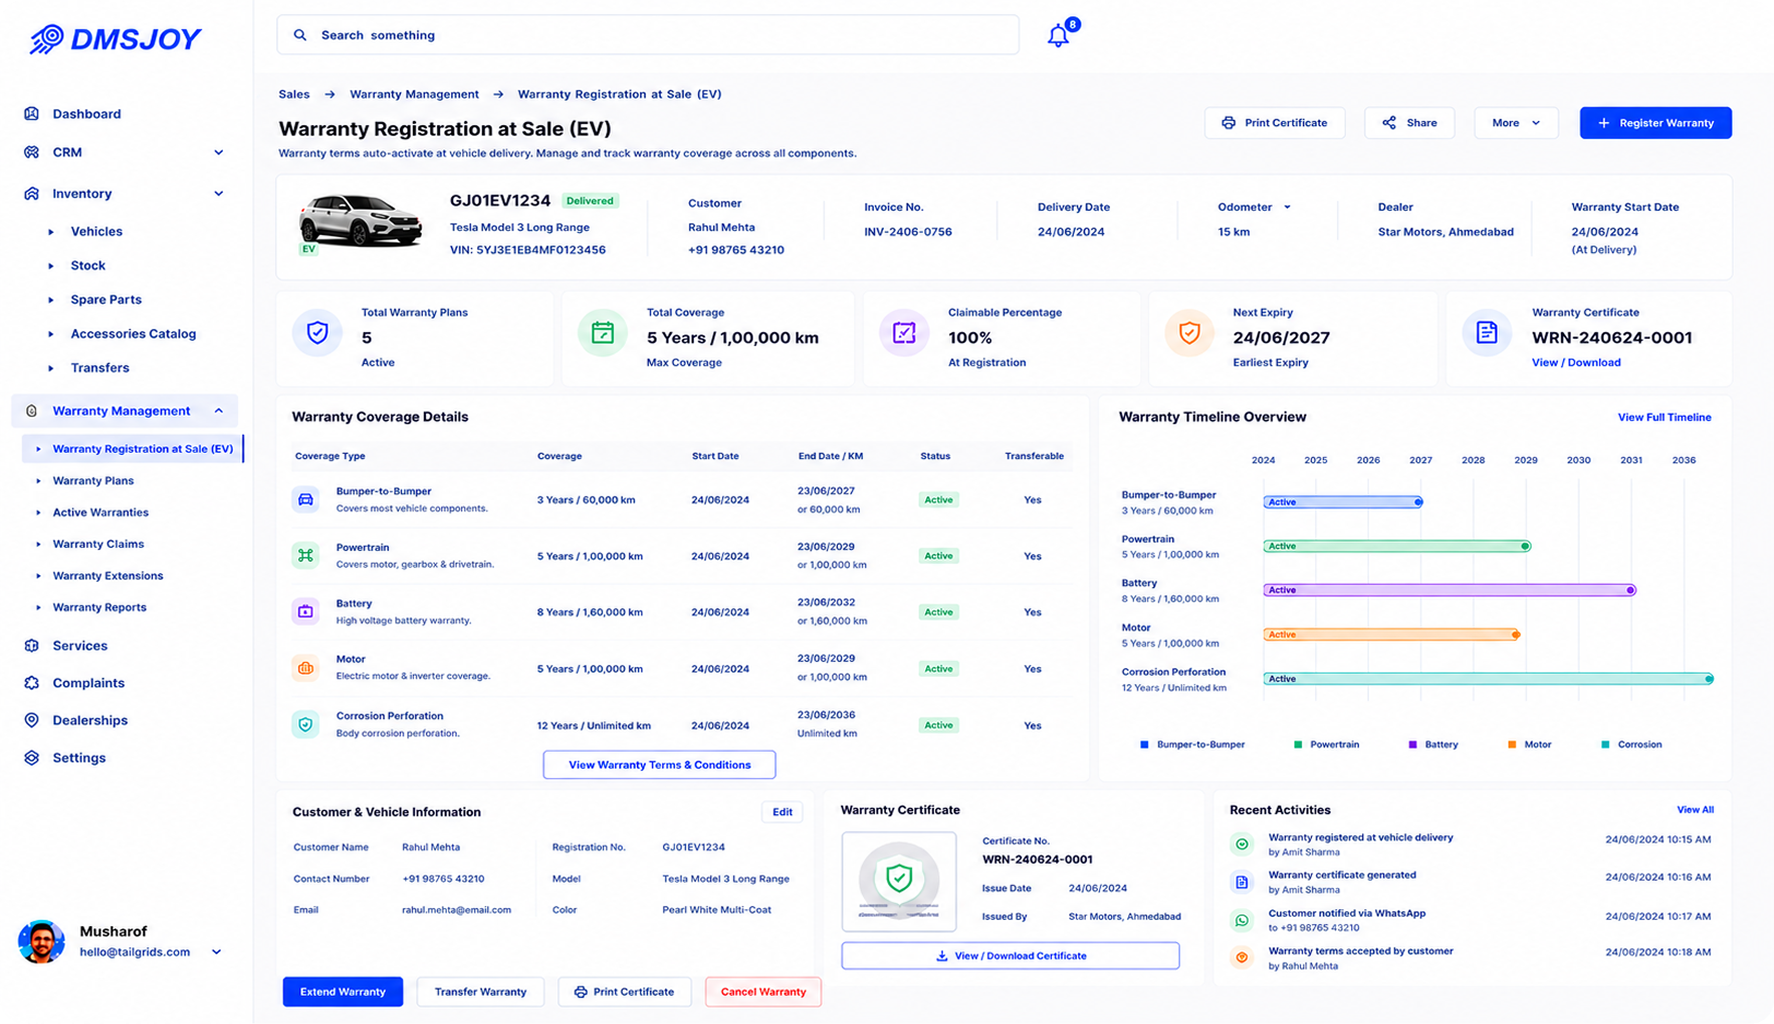Open Warranty Extensions in sidebar
The image size is (1774, 1024).
pos(107,576)
